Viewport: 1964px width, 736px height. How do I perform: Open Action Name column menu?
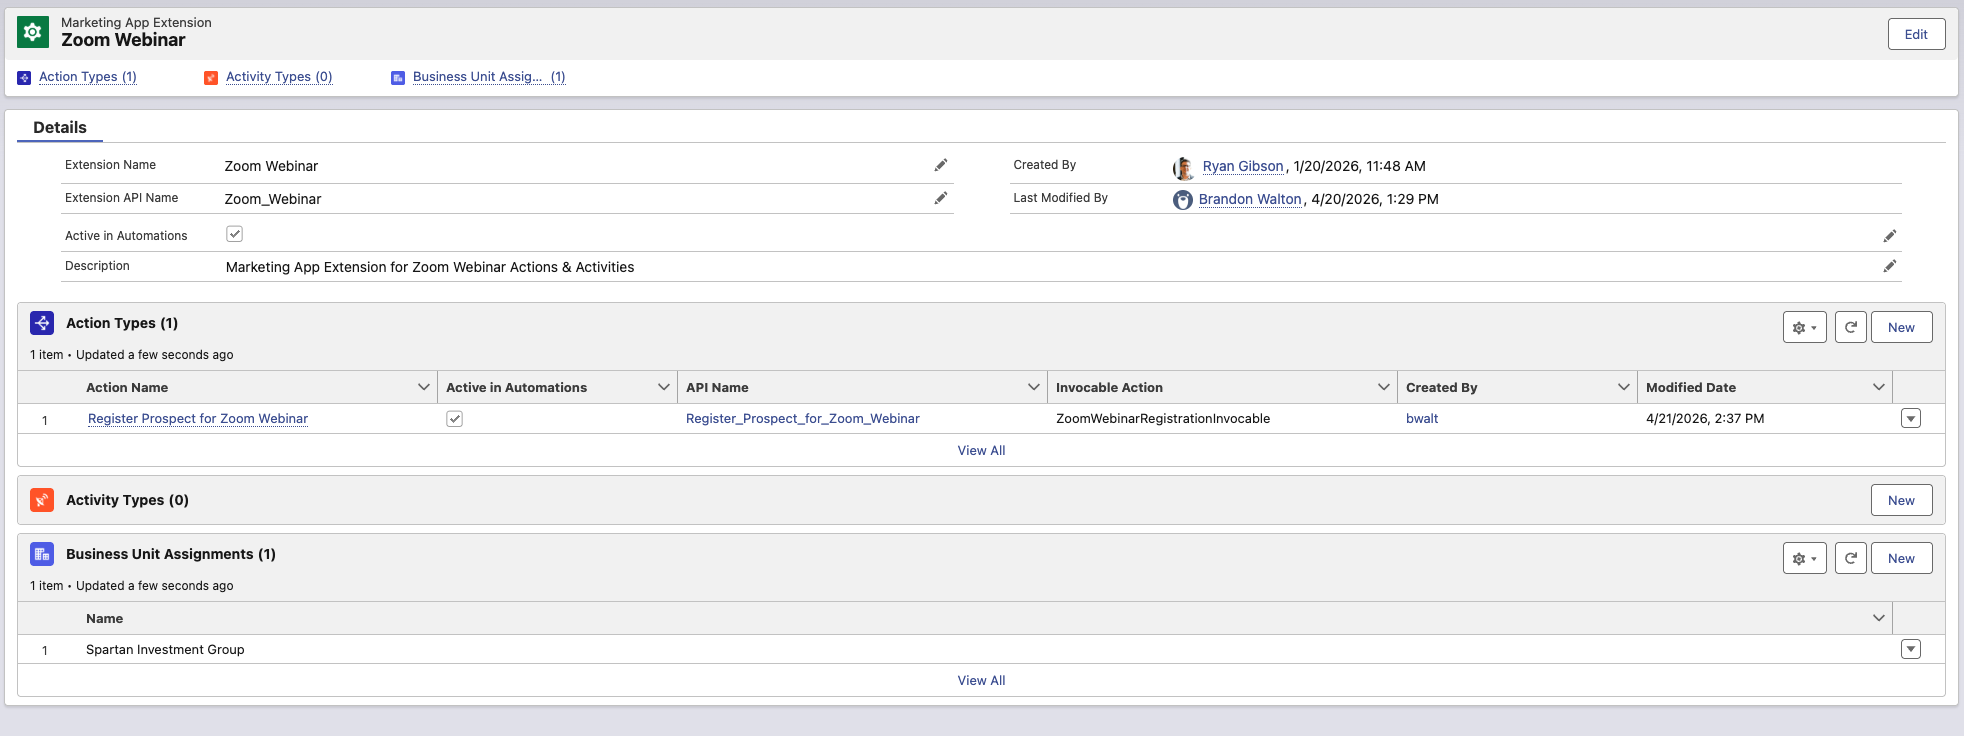(423, 387)
